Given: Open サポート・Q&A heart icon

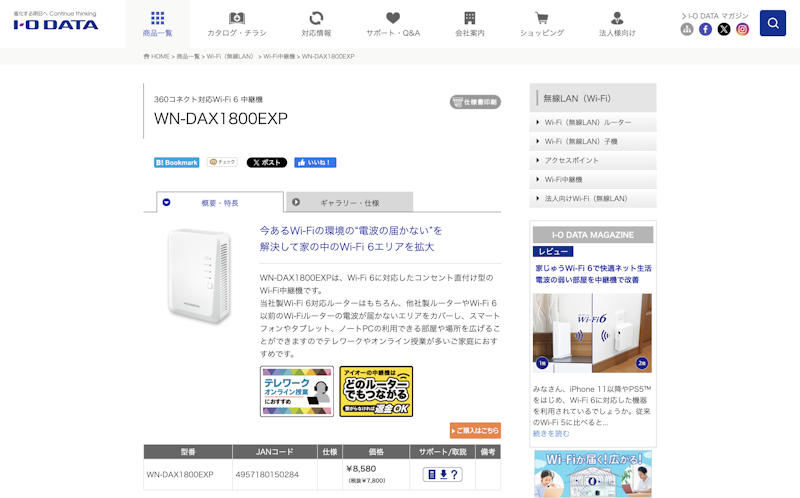Looking at the screenshot, I should 393,18.
